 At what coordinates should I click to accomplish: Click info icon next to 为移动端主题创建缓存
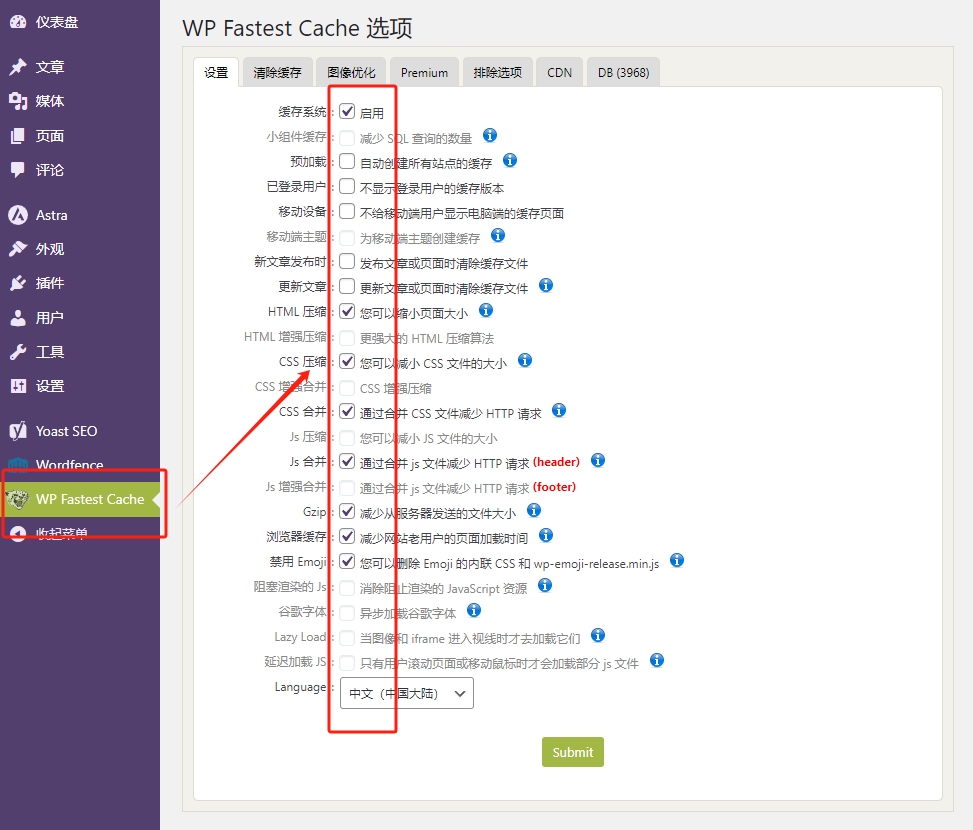click(x=498, y=235)
